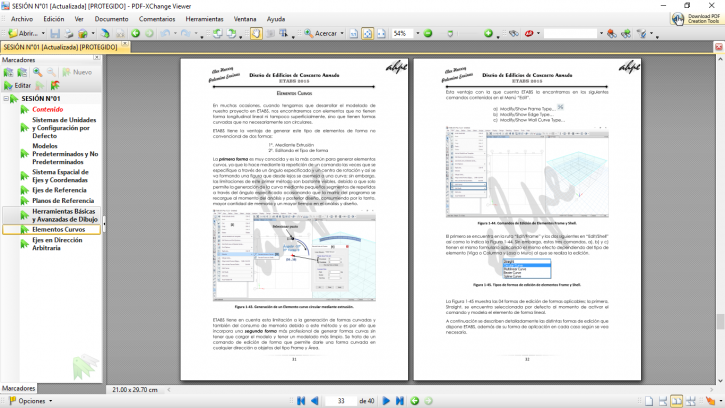Click the page number input field
The height and width of the screenshot is (408, 725).
[x=342, y=400]
